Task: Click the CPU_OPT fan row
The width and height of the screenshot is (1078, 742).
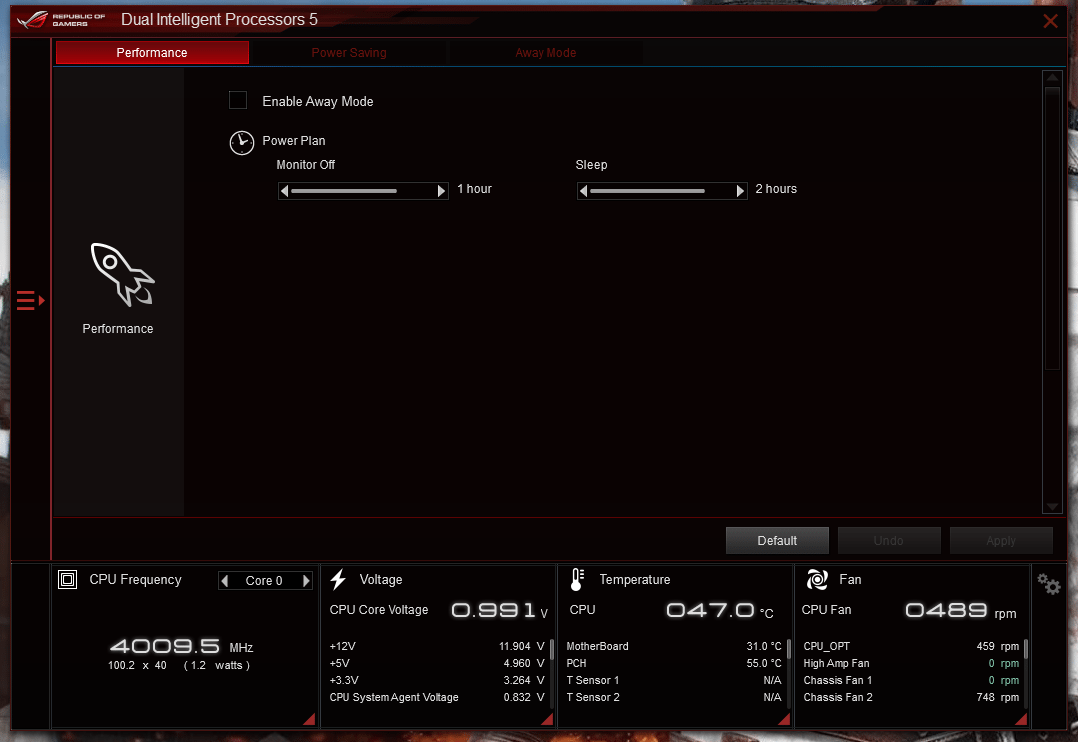Action: click(x=911, y=646)
